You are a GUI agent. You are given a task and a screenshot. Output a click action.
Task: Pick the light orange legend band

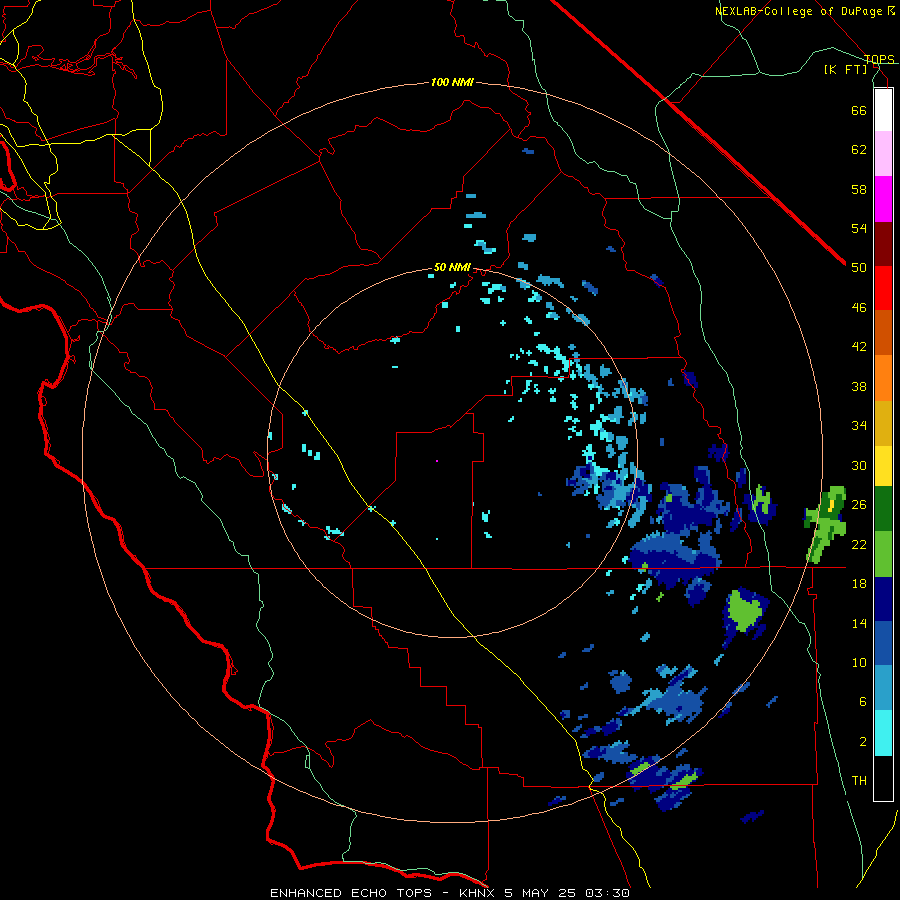coord(883,378)
